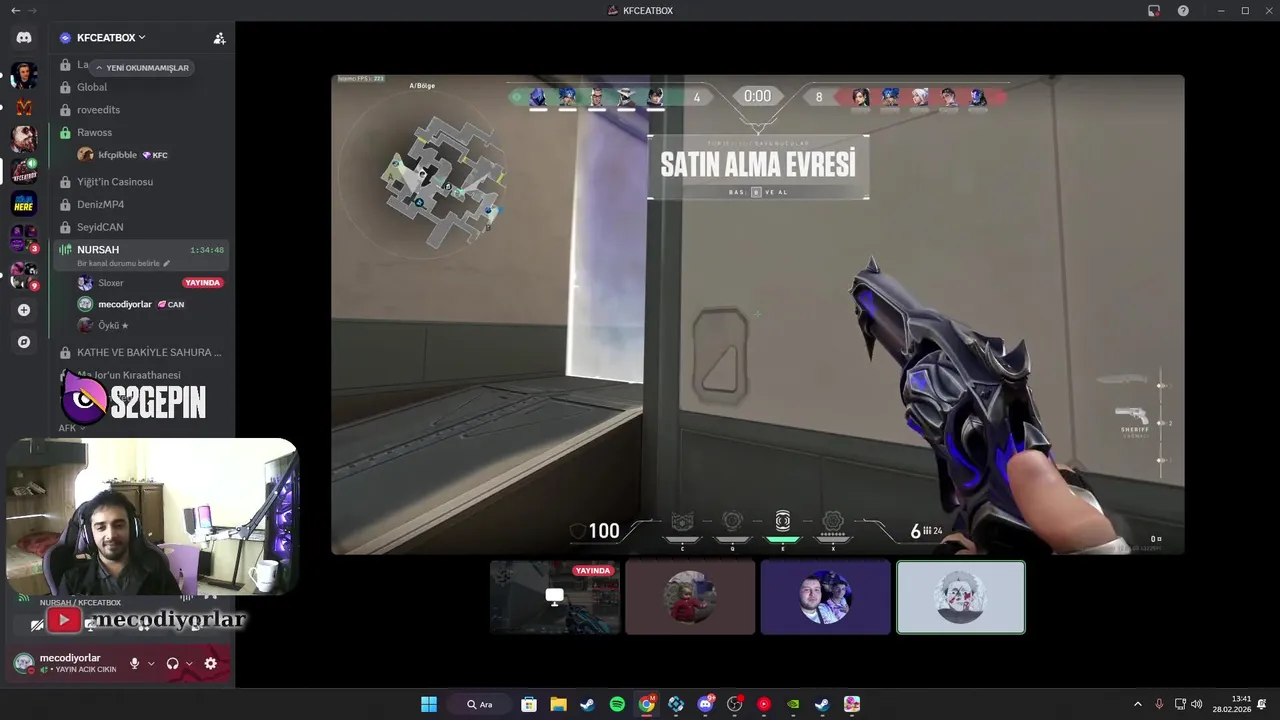
Task: Join the Global voice channel
Action: coord(142,87)
